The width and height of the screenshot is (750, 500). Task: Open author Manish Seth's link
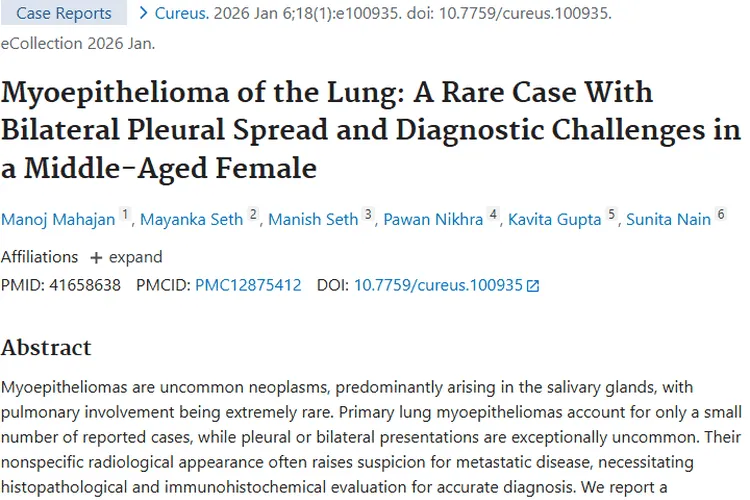(x=313, y=219)
